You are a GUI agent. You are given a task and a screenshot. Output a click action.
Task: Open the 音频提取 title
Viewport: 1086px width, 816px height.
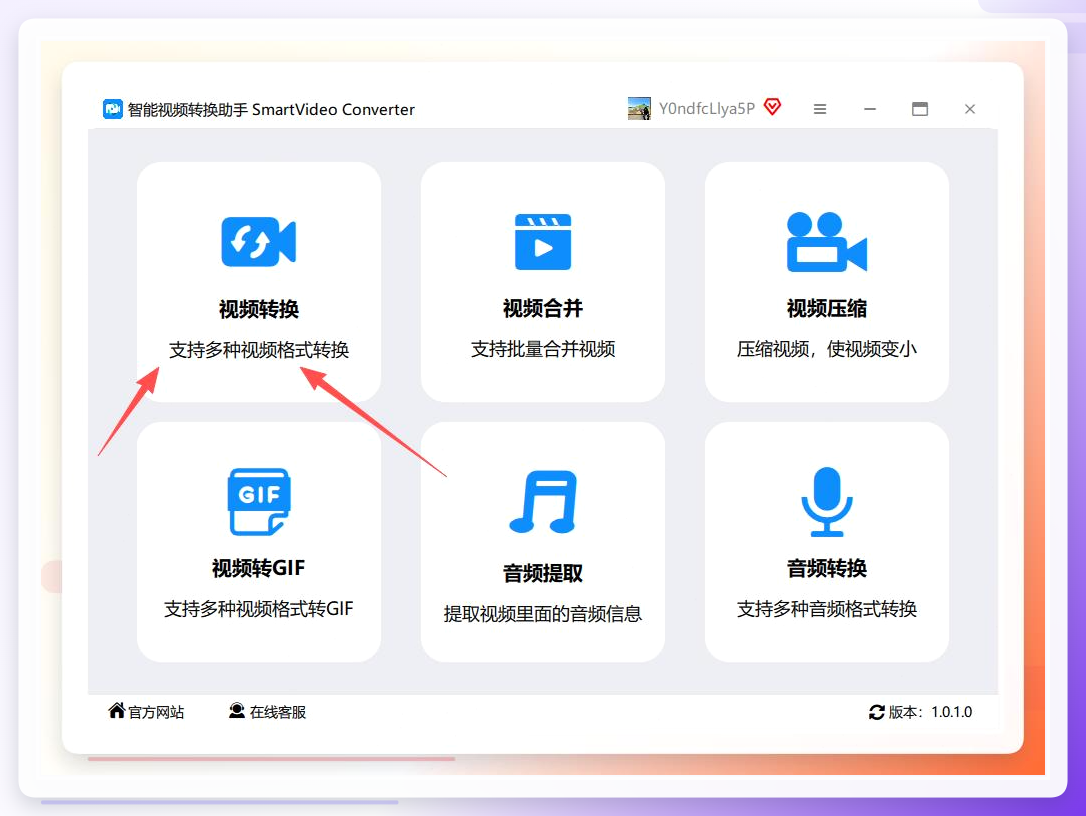[x=543, y=573]
